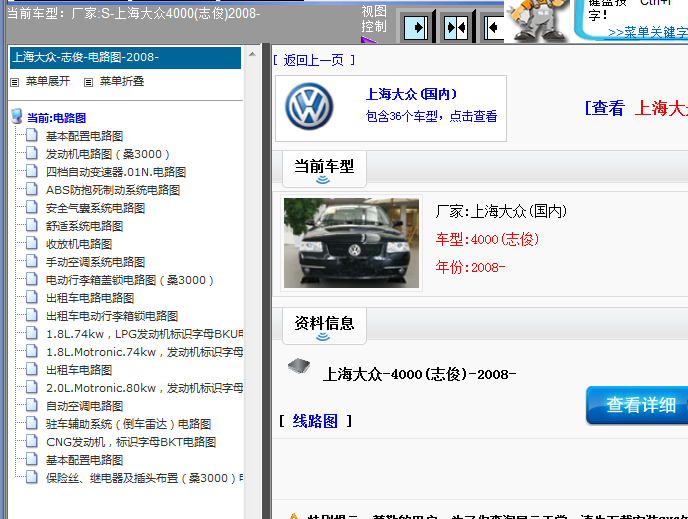Click 年份:2008- text

(x=470, y=267)
